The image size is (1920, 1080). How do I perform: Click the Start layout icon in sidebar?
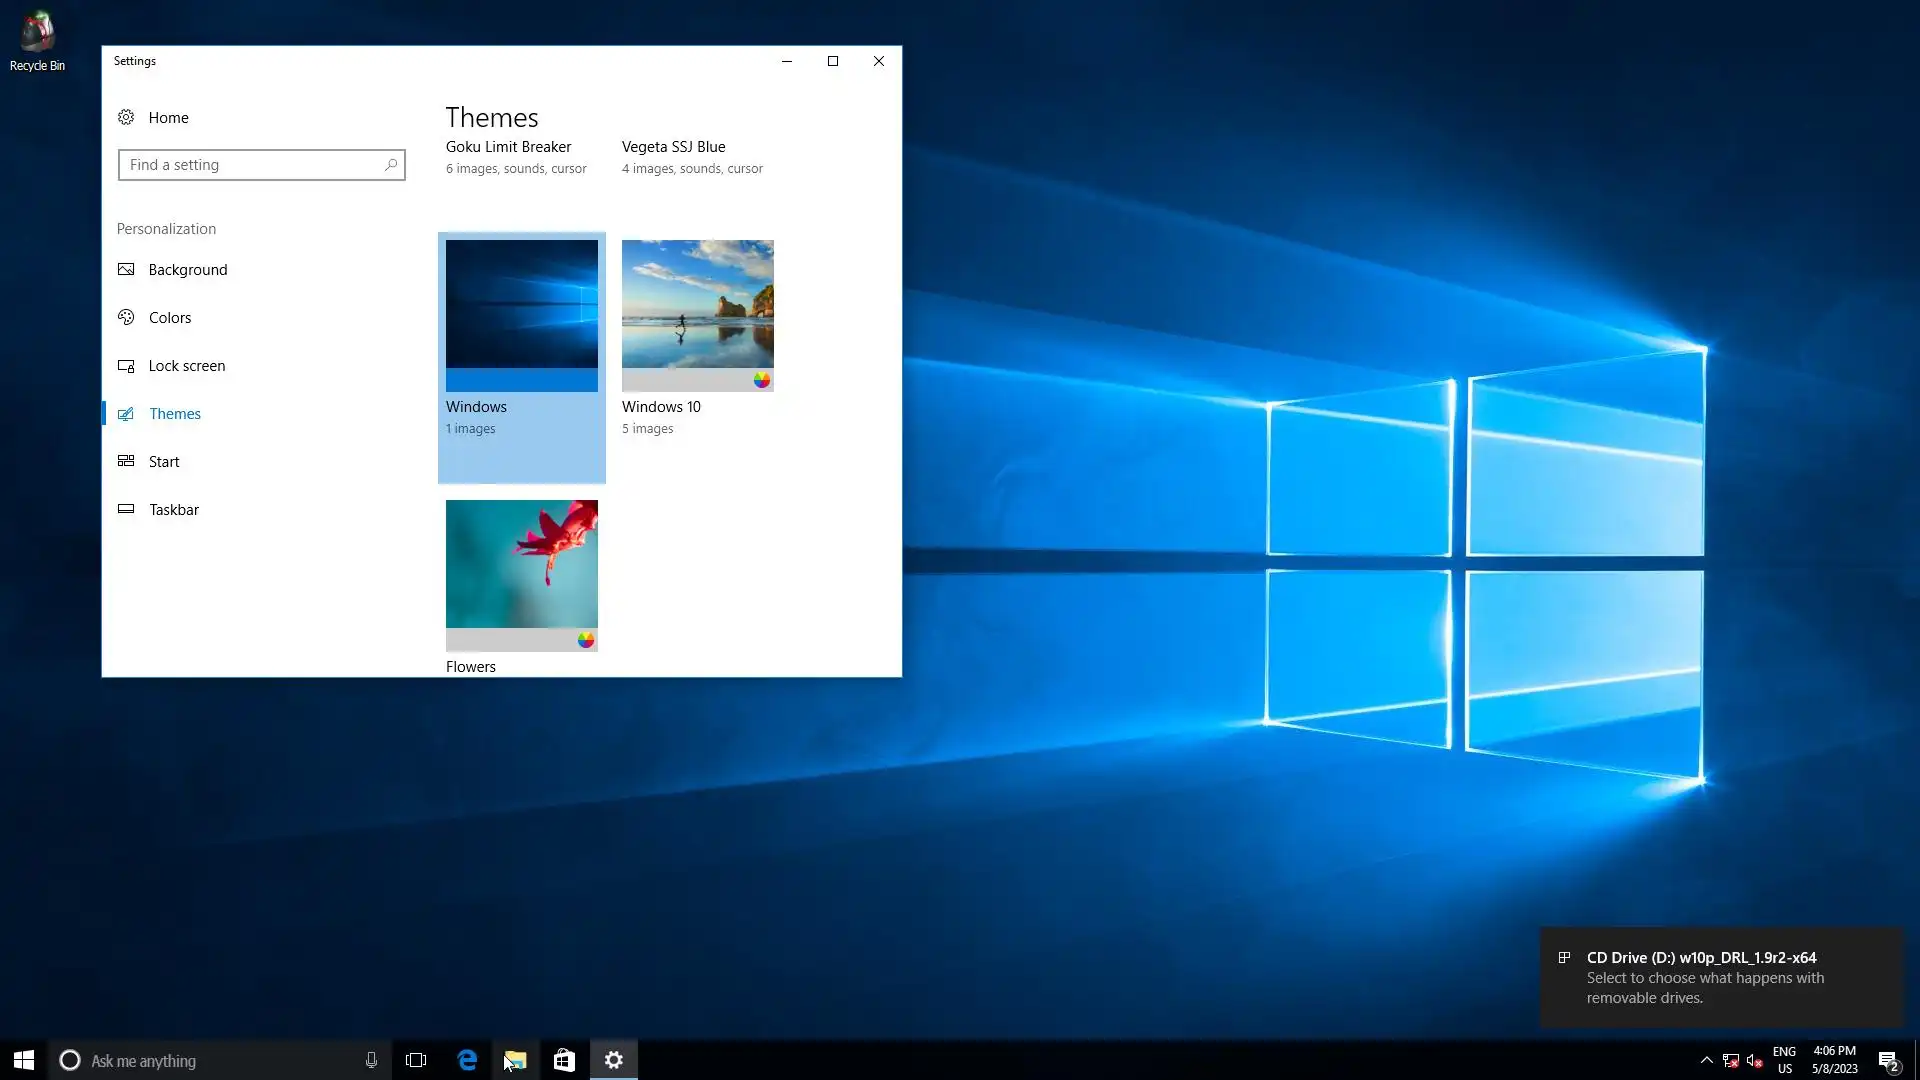(126, 461)
